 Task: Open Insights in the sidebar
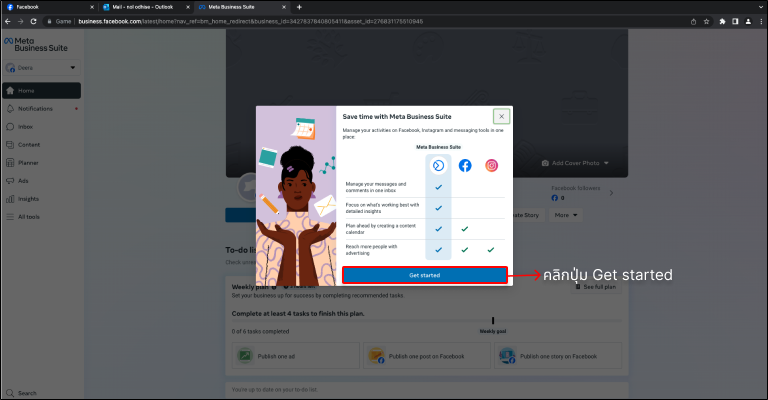pos(42,199)
